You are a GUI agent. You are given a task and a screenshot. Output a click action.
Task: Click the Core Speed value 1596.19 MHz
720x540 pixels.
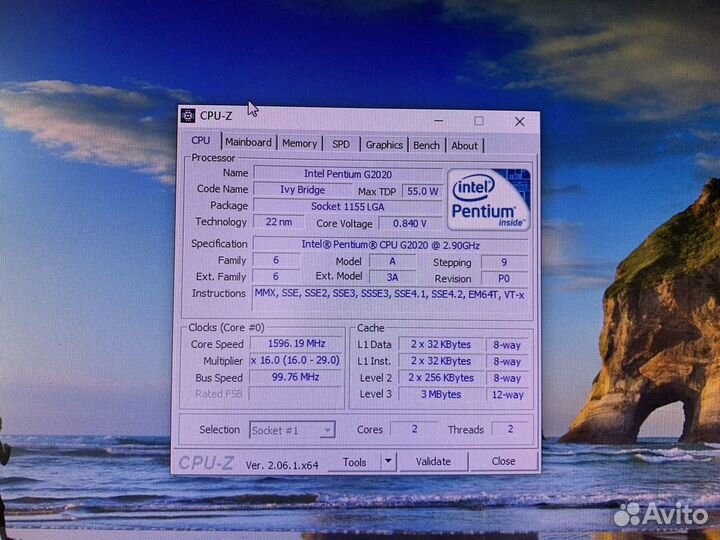296,343
